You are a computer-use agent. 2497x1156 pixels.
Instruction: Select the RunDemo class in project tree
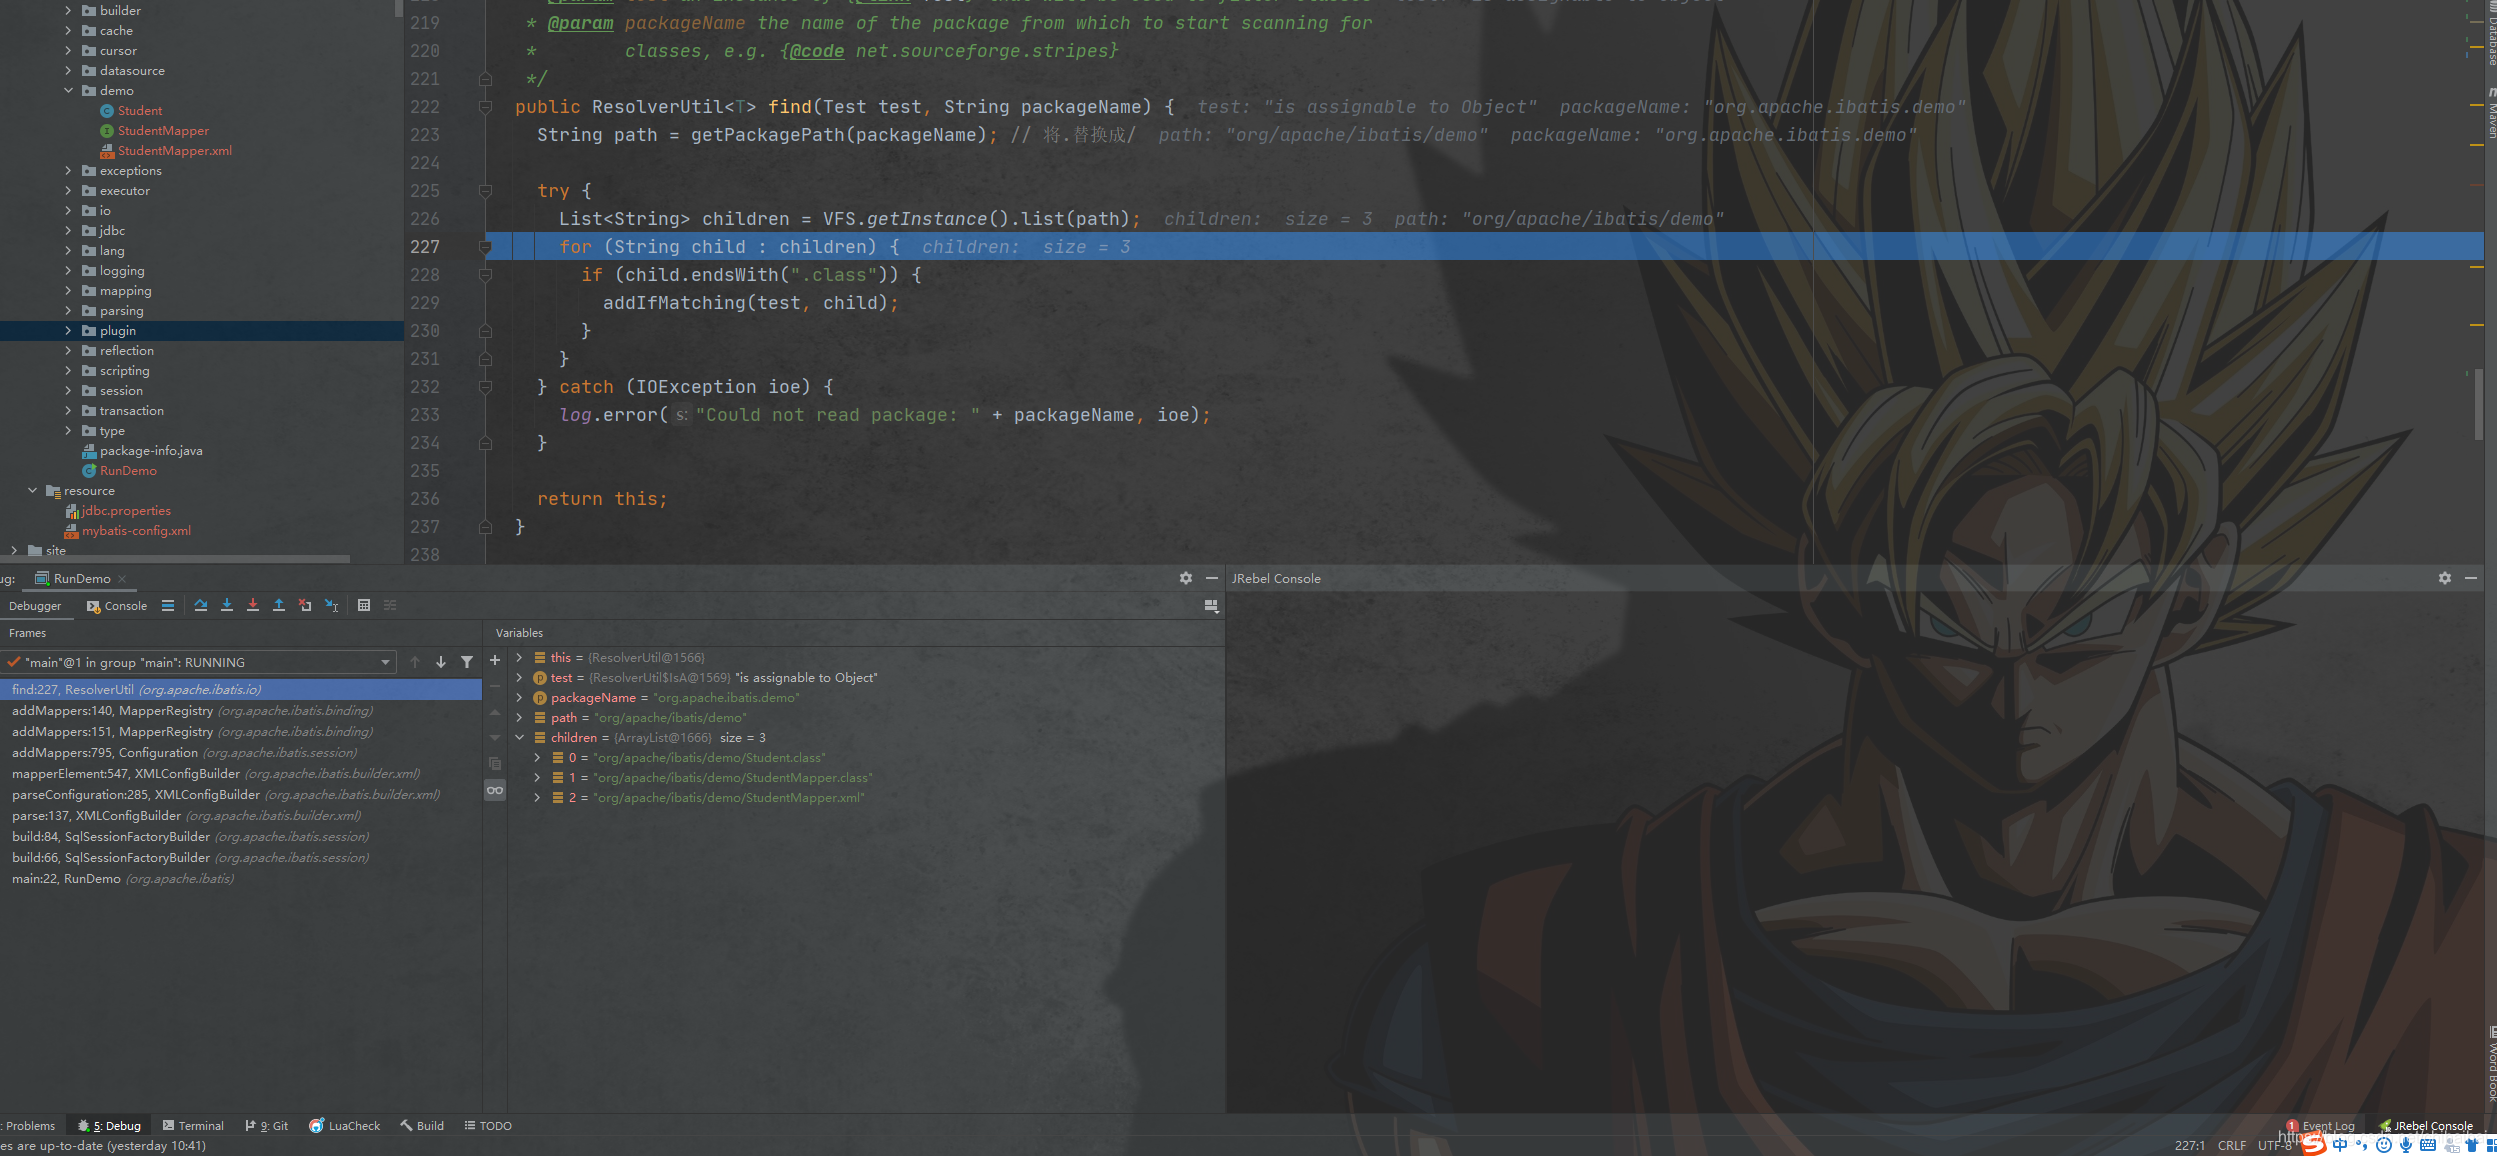point(119,470)
